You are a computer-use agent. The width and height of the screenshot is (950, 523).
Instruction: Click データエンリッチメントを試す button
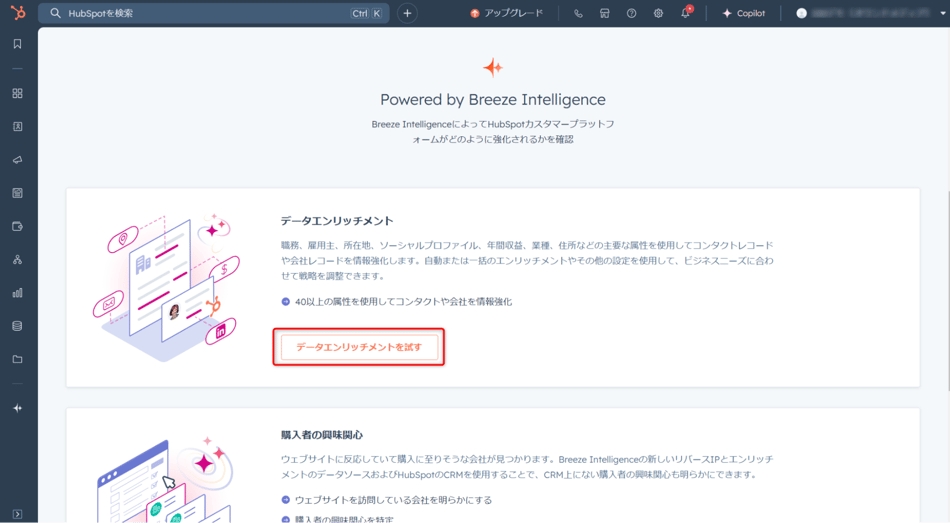coord(359,347)
